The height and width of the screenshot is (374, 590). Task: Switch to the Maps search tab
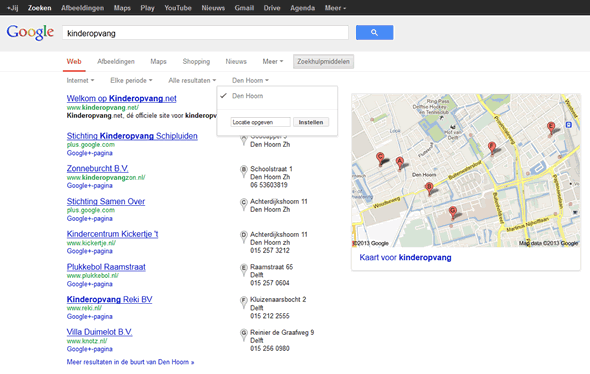pyautogui.click(x=158, y=61)
